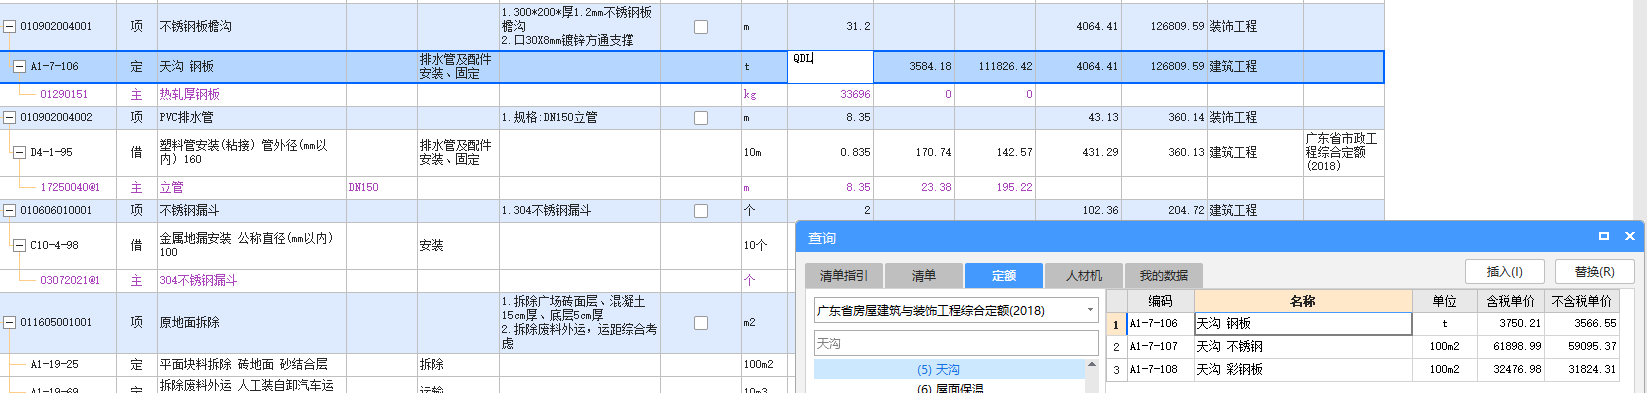Open the 人材机 tab
The image size is (1647, 393).
pos(1083,276)
